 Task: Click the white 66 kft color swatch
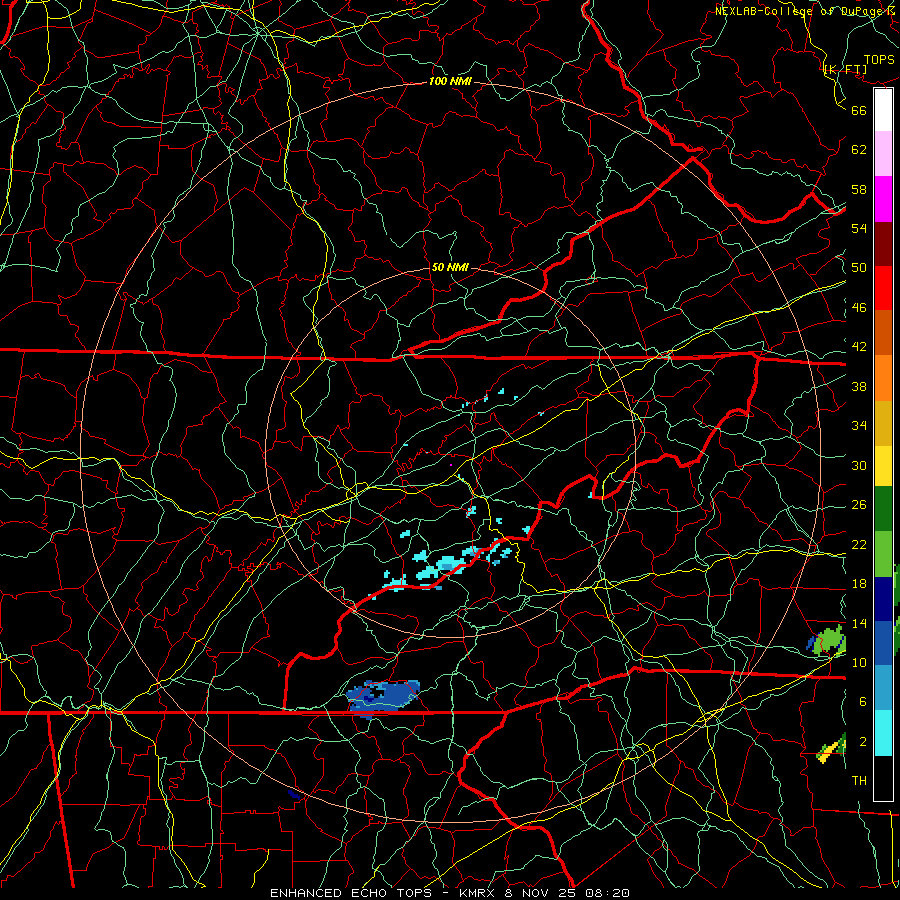(x=883, y=110)
